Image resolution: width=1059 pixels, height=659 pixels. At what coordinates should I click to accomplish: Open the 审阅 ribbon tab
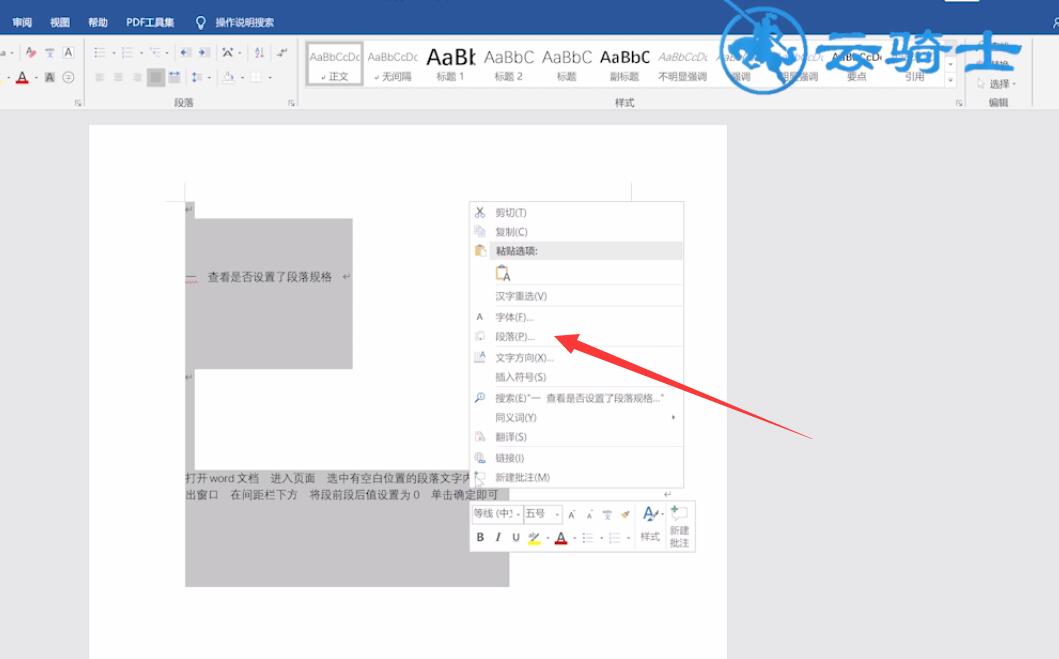coord(22,22)
